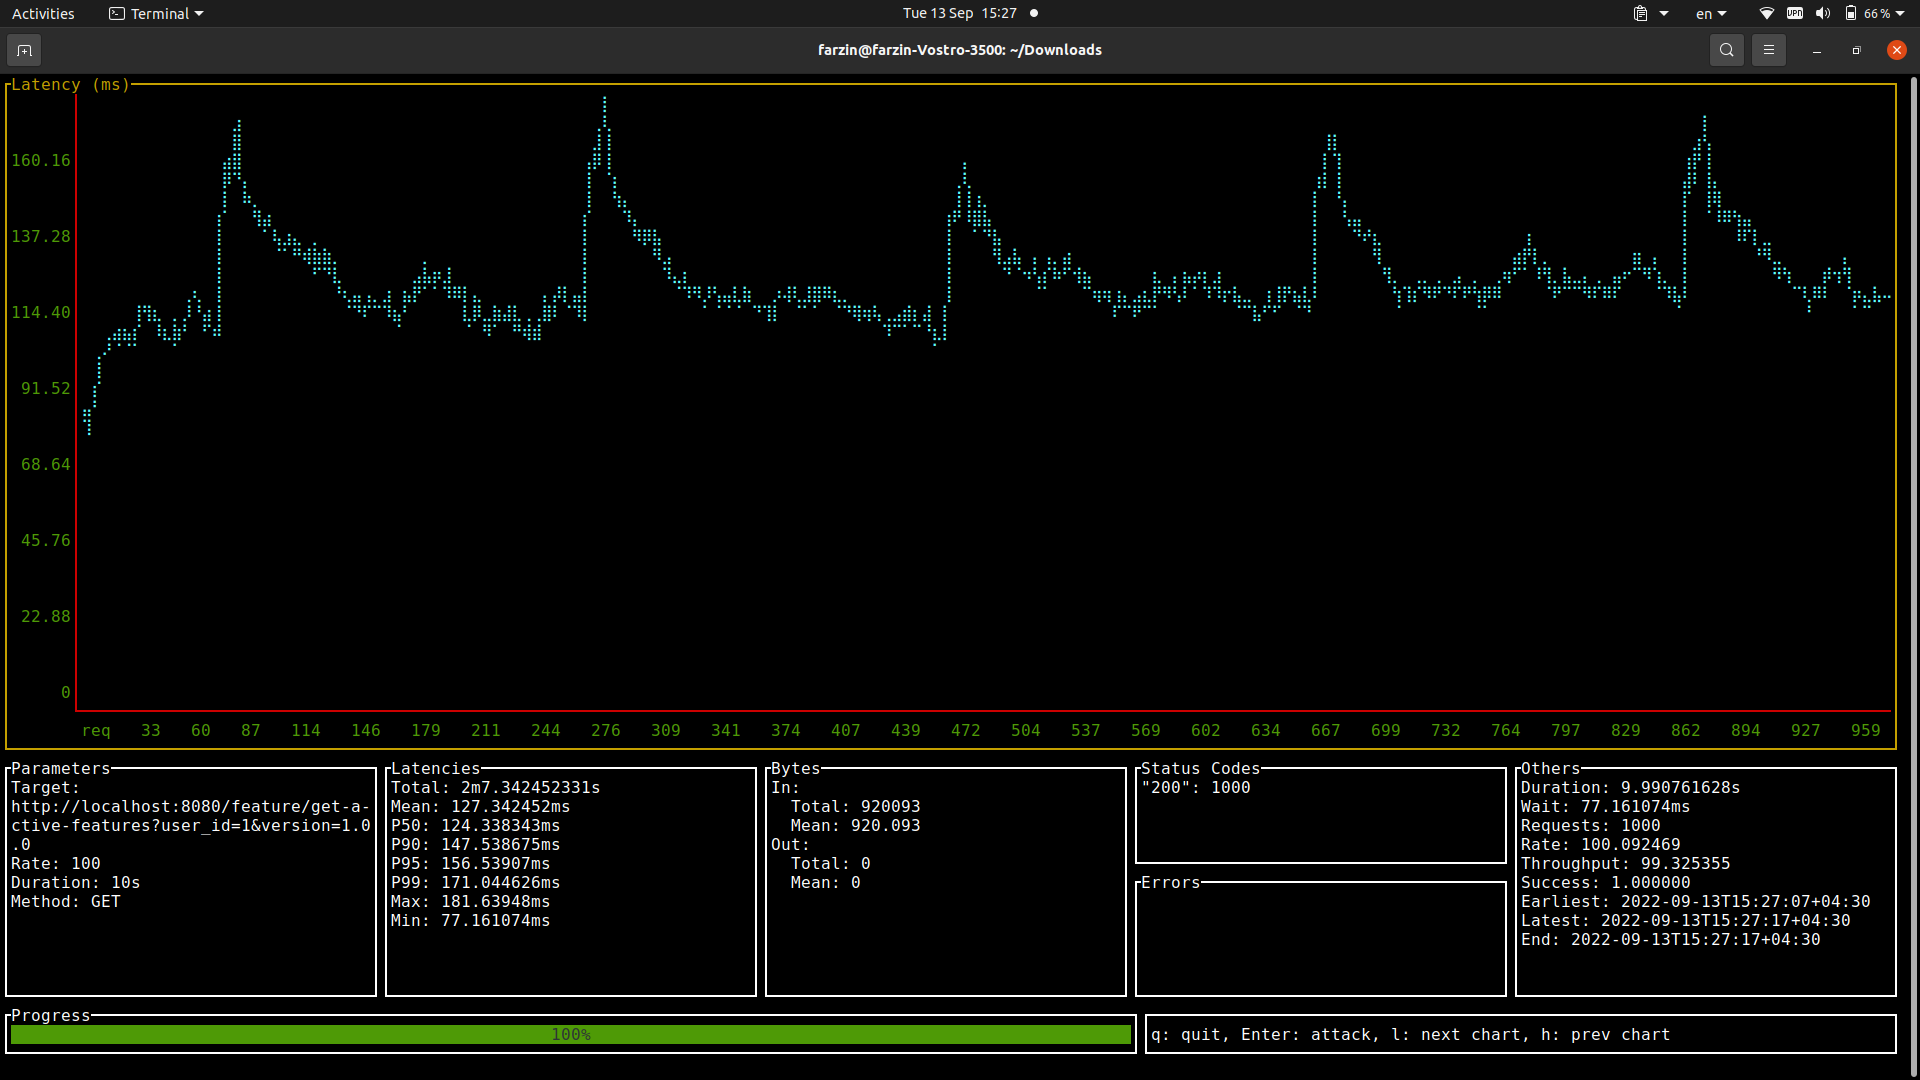Click the 'Latency (ms)' chart title
The width and height of the screenshot is (1920, 1080).
[71, 85]
